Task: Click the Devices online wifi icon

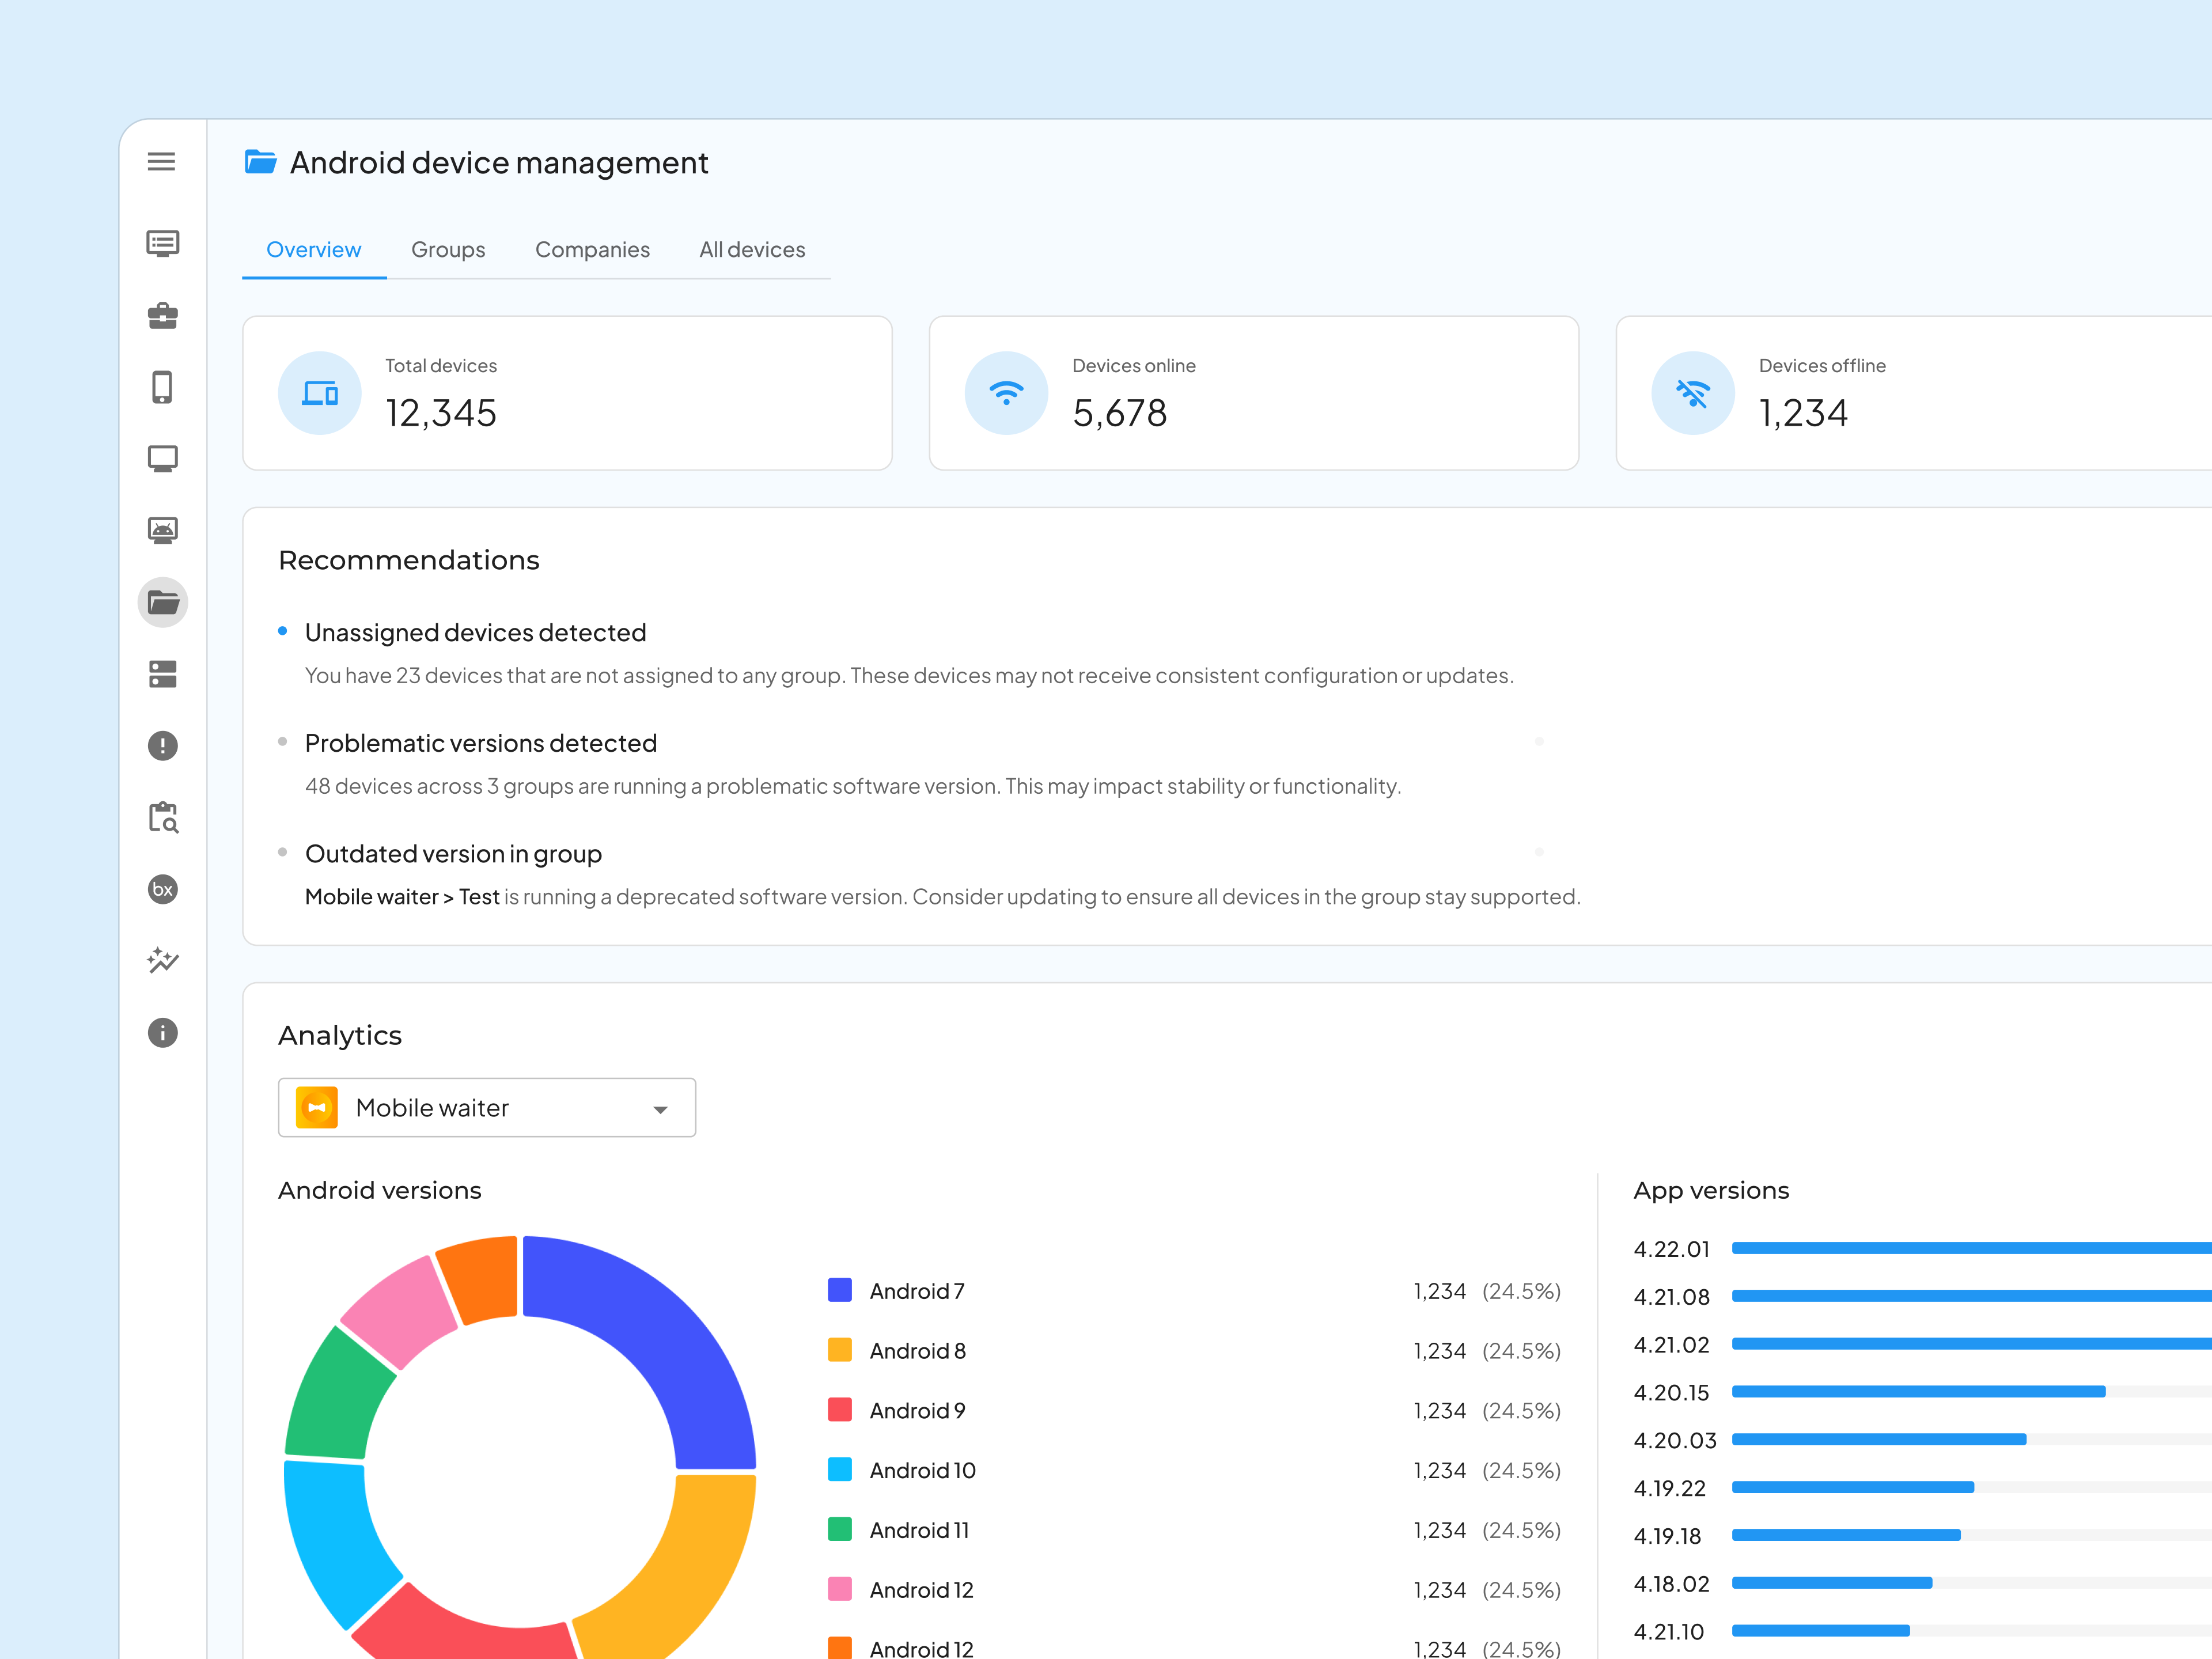Action: (1006, 393)
